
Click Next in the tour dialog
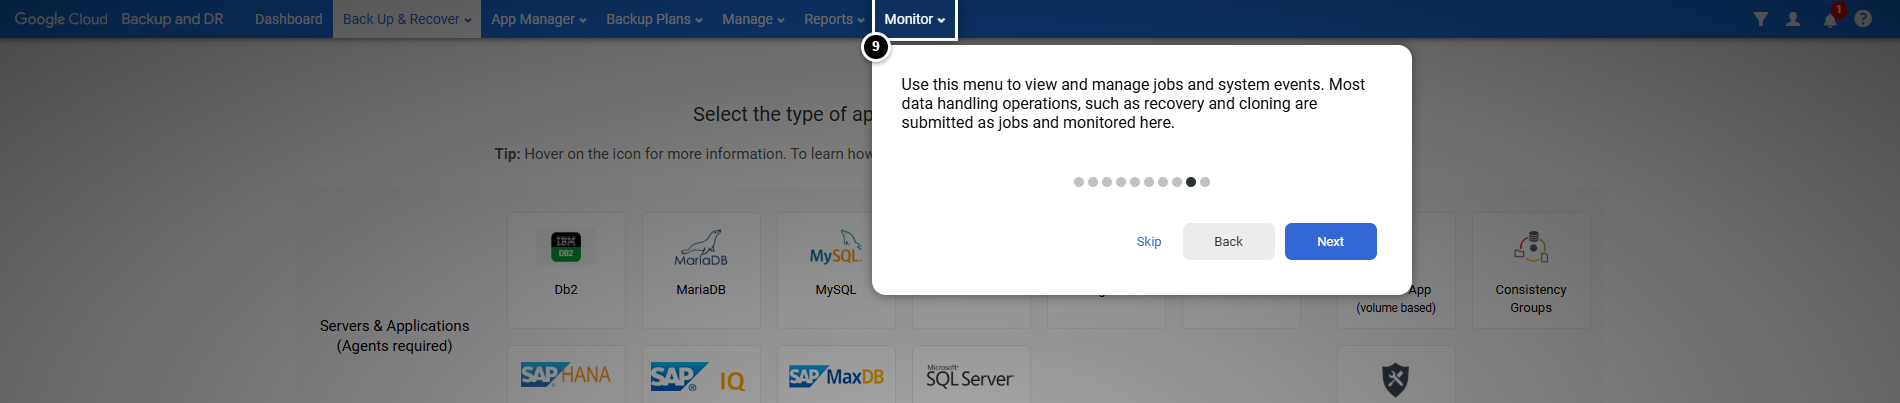(x=1330, y=241)
